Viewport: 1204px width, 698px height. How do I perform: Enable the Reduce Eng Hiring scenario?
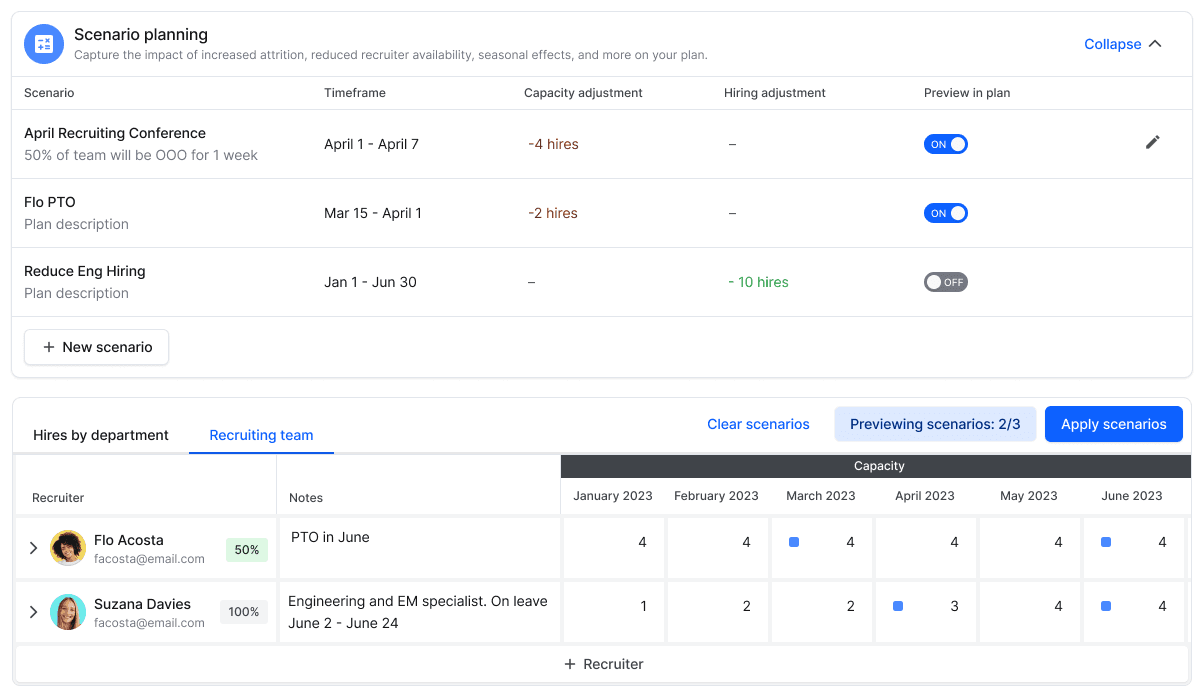[945, 281]
